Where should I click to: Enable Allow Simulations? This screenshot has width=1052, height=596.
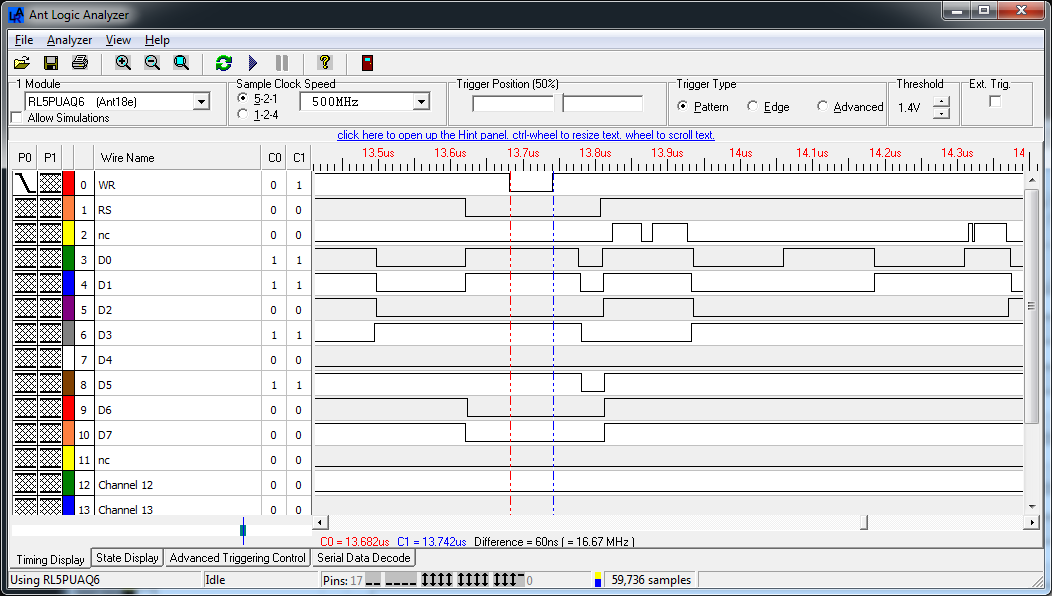click(x=16, y=117)
